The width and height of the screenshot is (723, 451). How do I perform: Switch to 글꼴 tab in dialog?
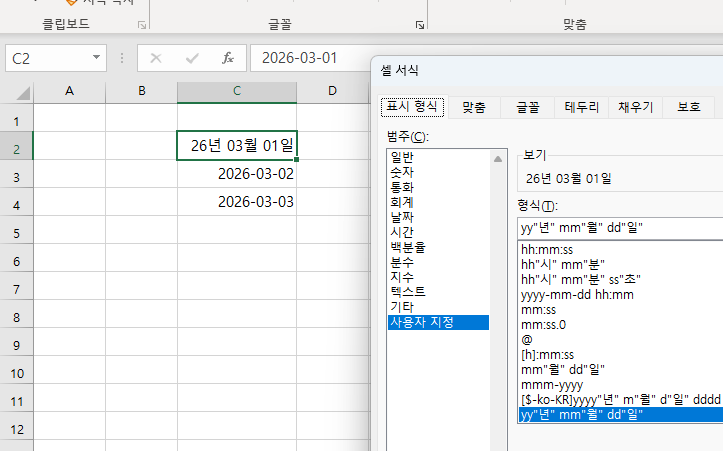pos(527,107)
